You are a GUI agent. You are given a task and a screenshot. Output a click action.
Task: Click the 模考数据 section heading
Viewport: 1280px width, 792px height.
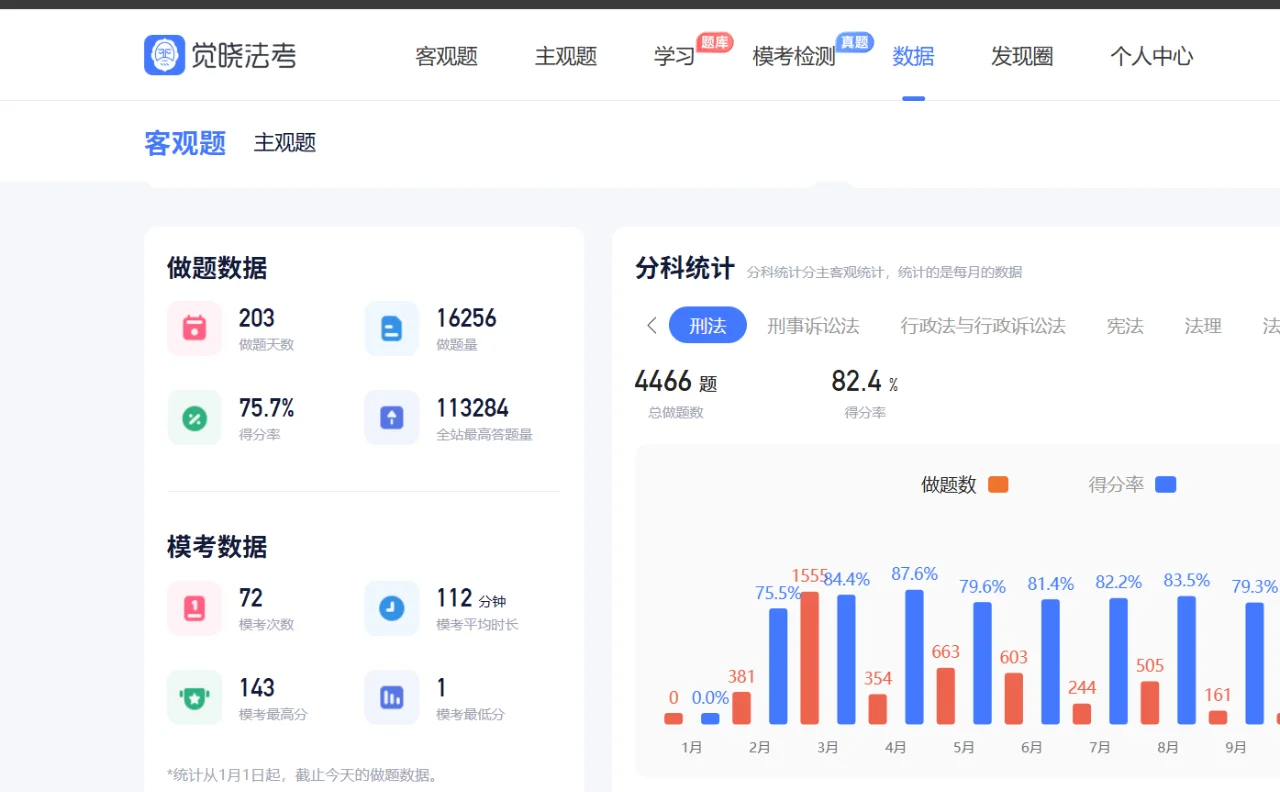click(x=217, y=547)
